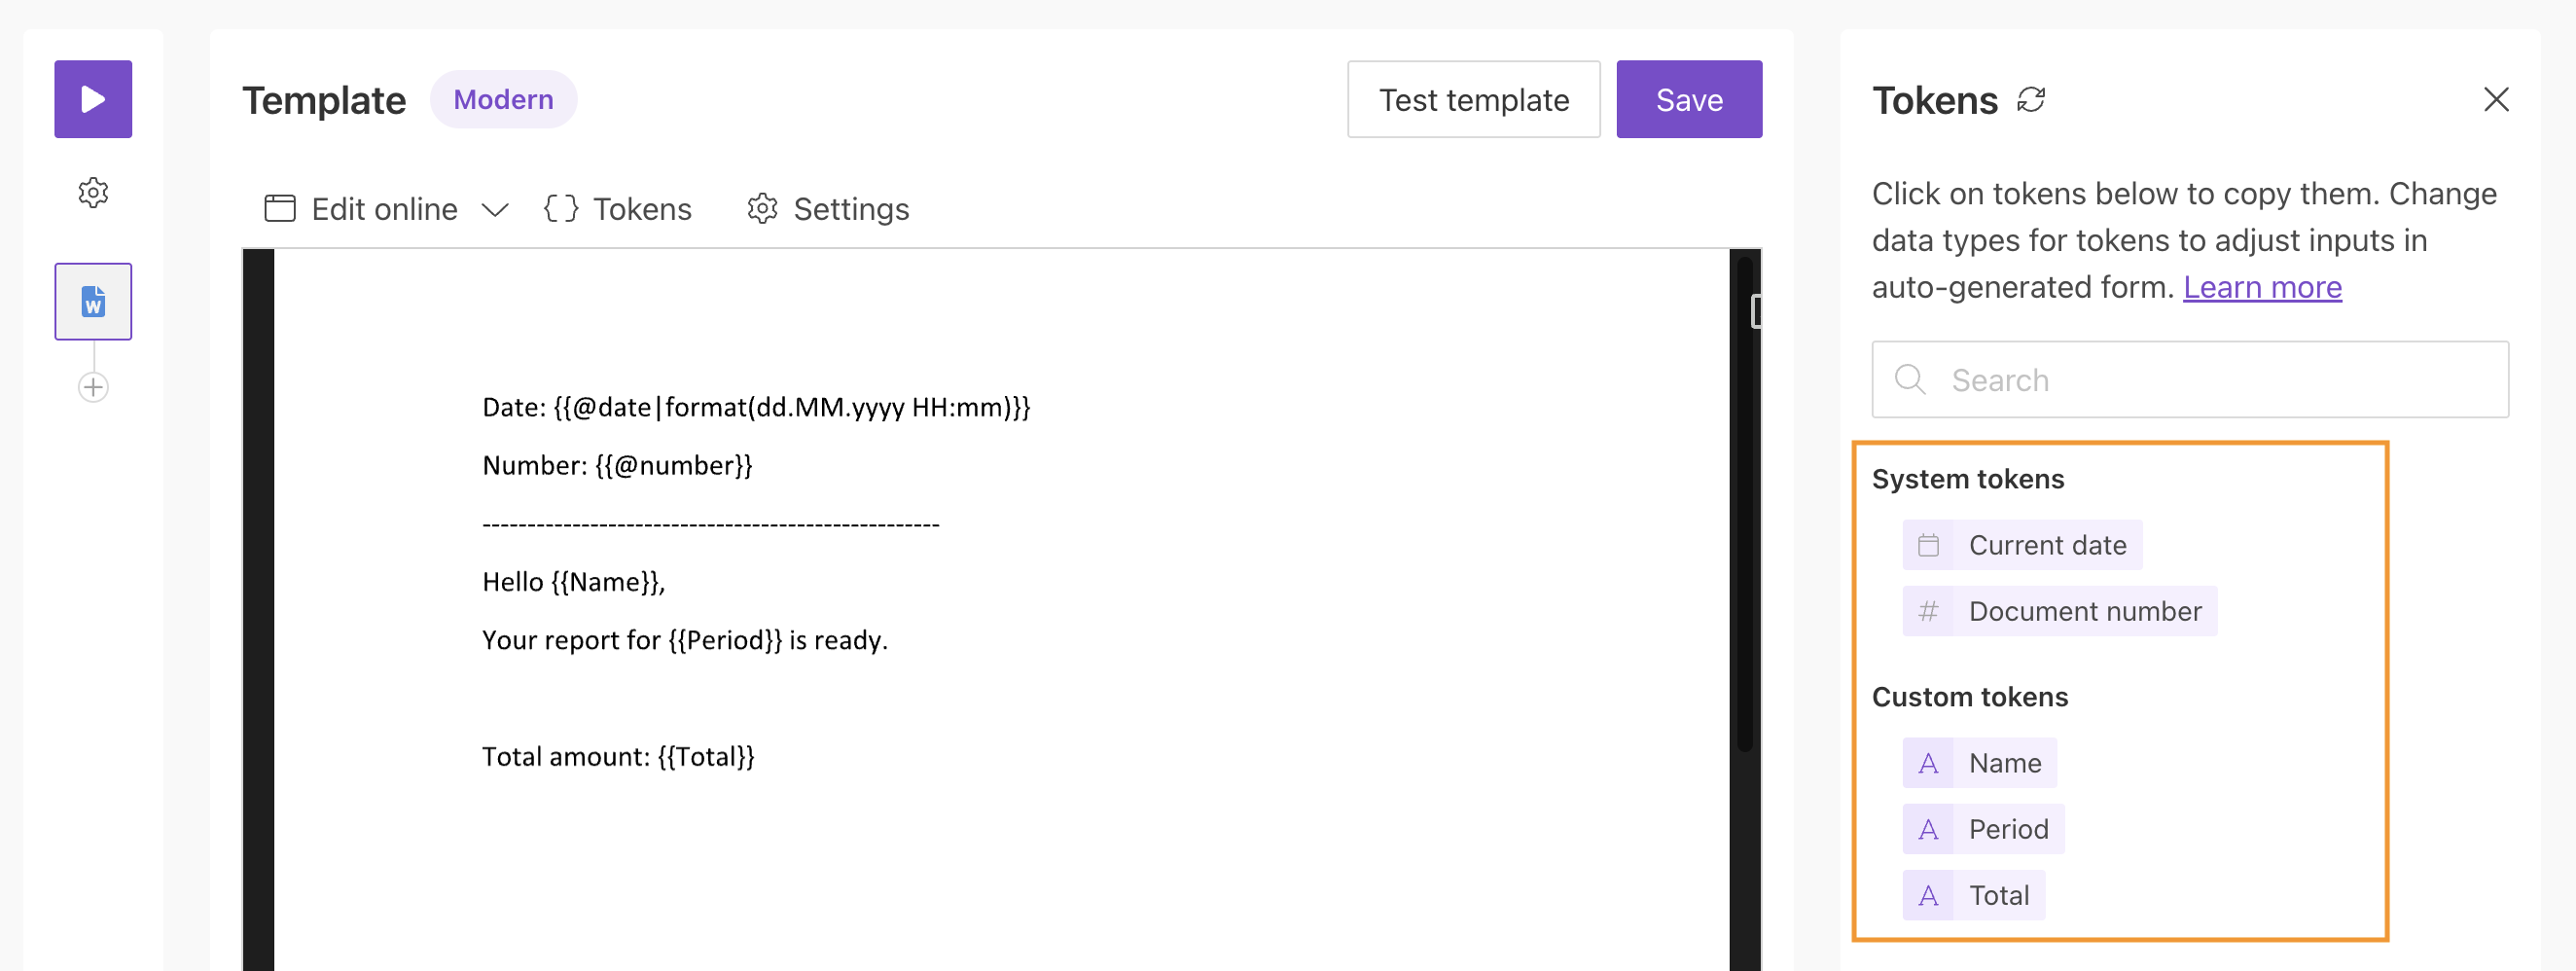Open settings gear in left sidebar

coord(93,192)
